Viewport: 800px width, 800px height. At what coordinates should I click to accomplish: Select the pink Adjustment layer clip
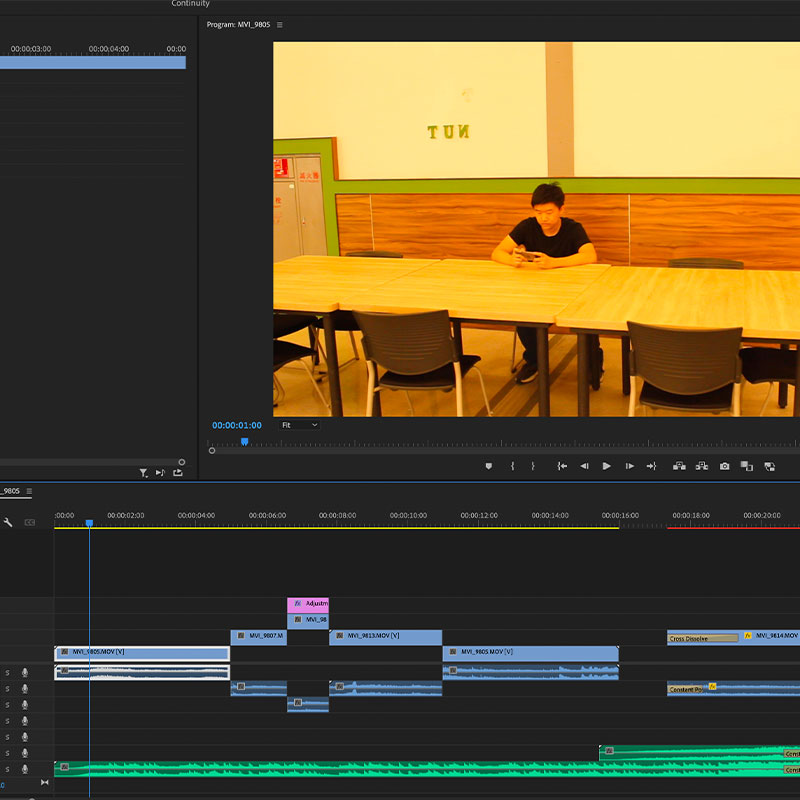tap(308, 604)
